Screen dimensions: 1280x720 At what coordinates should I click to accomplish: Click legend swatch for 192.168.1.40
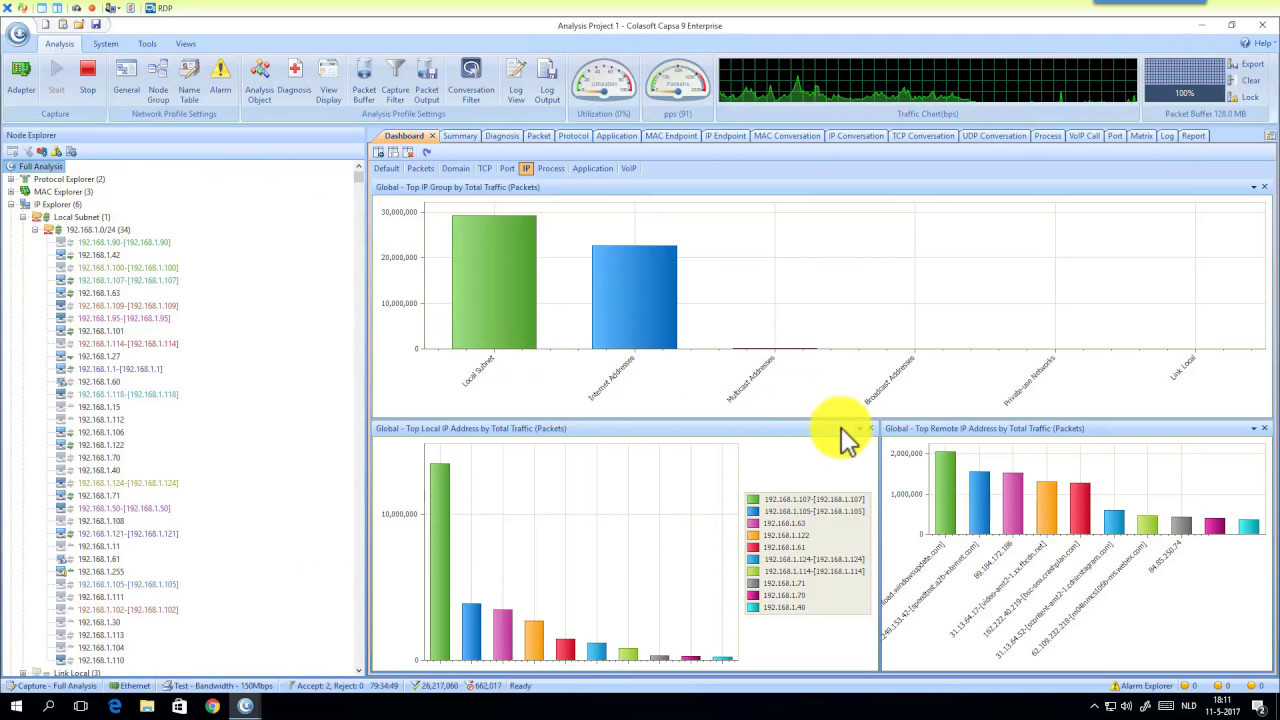tap(753, 607)
